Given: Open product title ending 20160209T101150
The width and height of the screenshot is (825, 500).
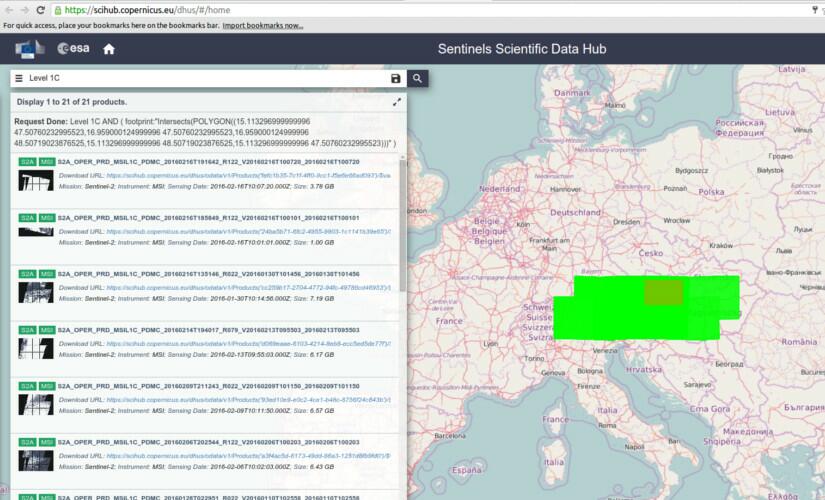Looking at the screenshot, I should [x=208, y=386].
